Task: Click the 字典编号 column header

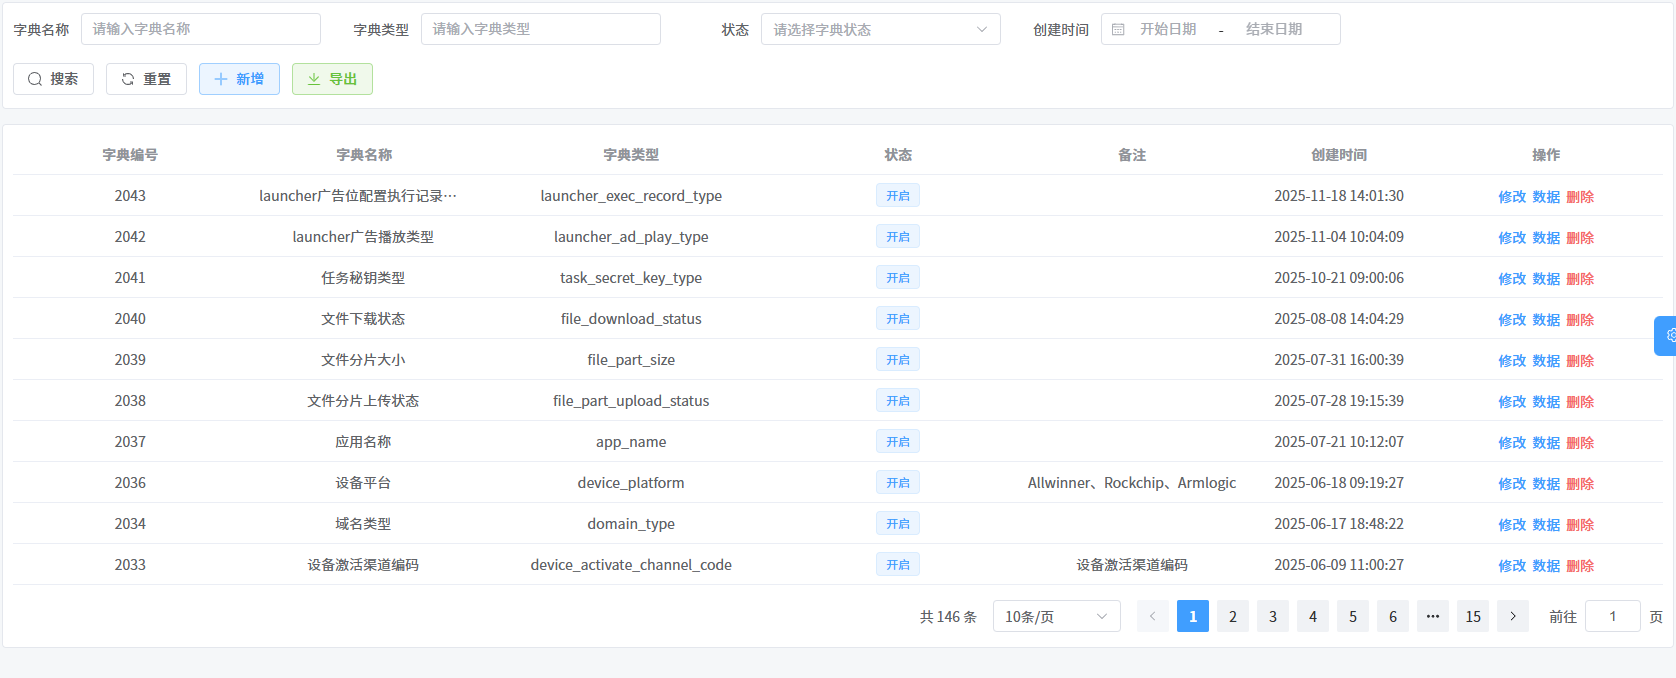Action: tap(130, 155)
